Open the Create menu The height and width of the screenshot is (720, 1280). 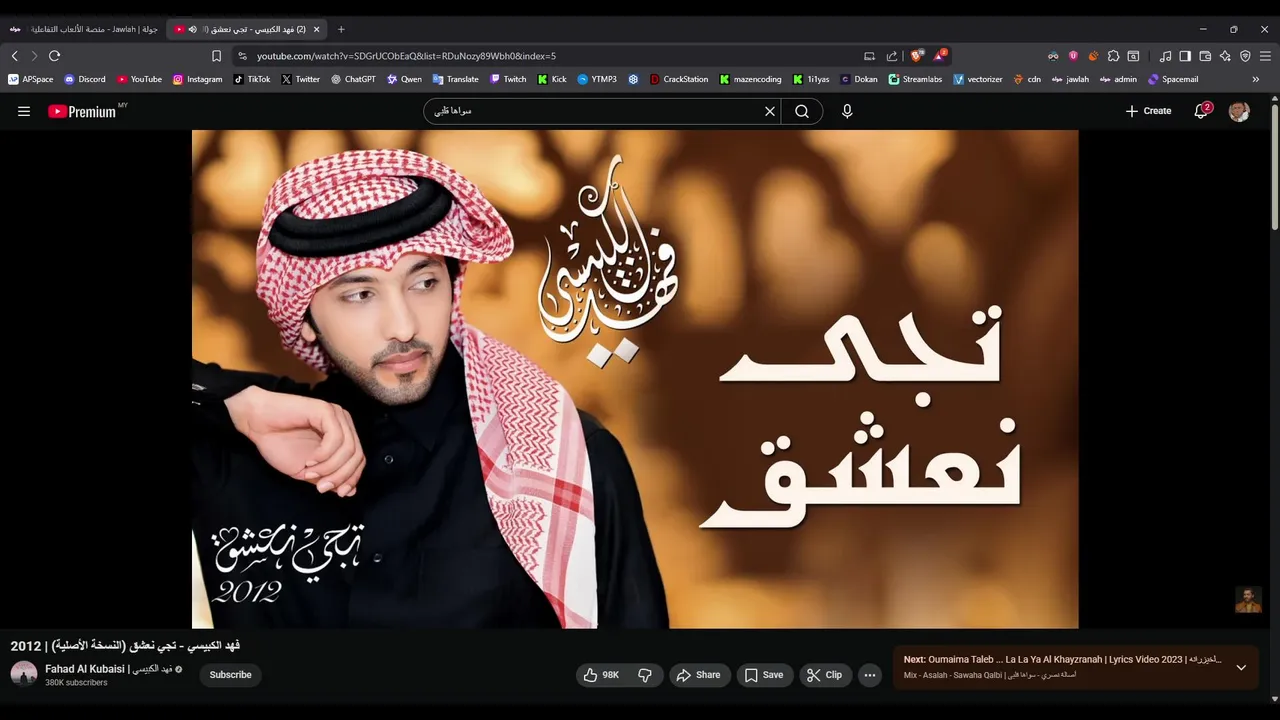click(1148, 111)
